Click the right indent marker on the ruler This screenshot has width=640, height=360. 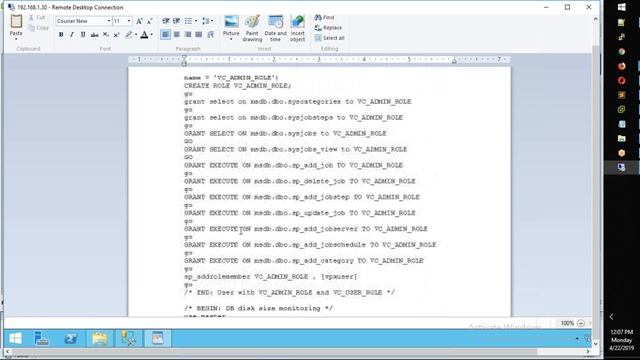coord(454,61)
